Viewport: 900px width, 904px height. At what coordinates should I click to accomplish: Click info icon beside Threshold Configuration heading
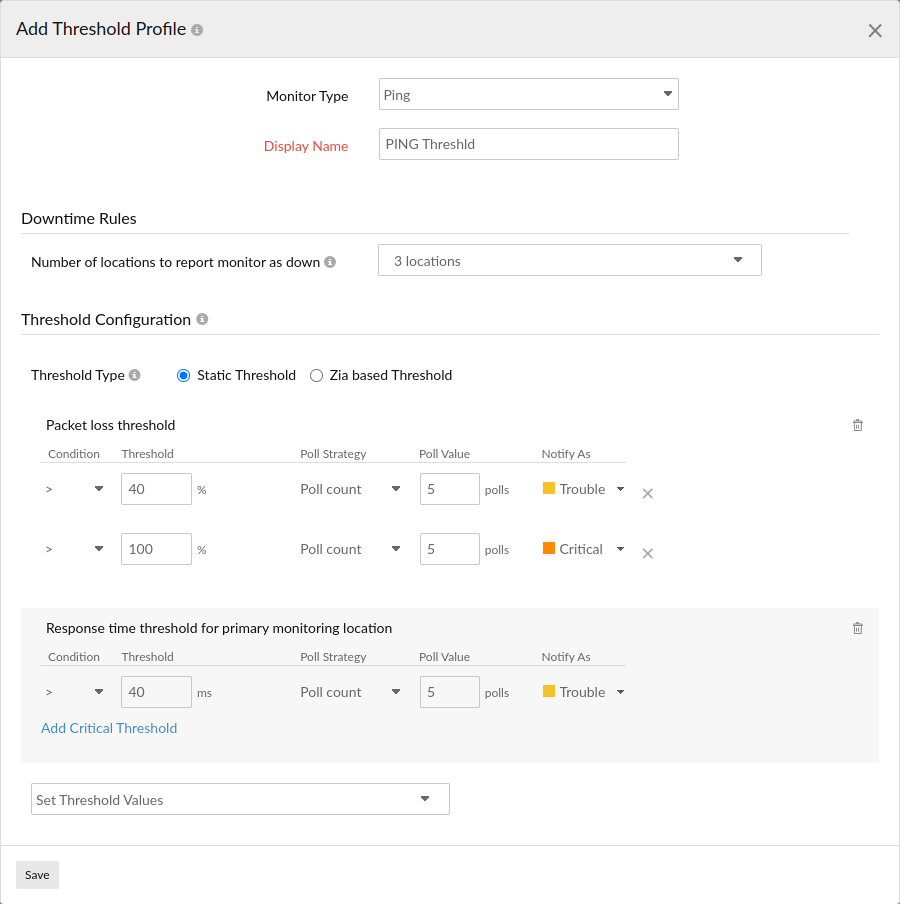[202, 320]
